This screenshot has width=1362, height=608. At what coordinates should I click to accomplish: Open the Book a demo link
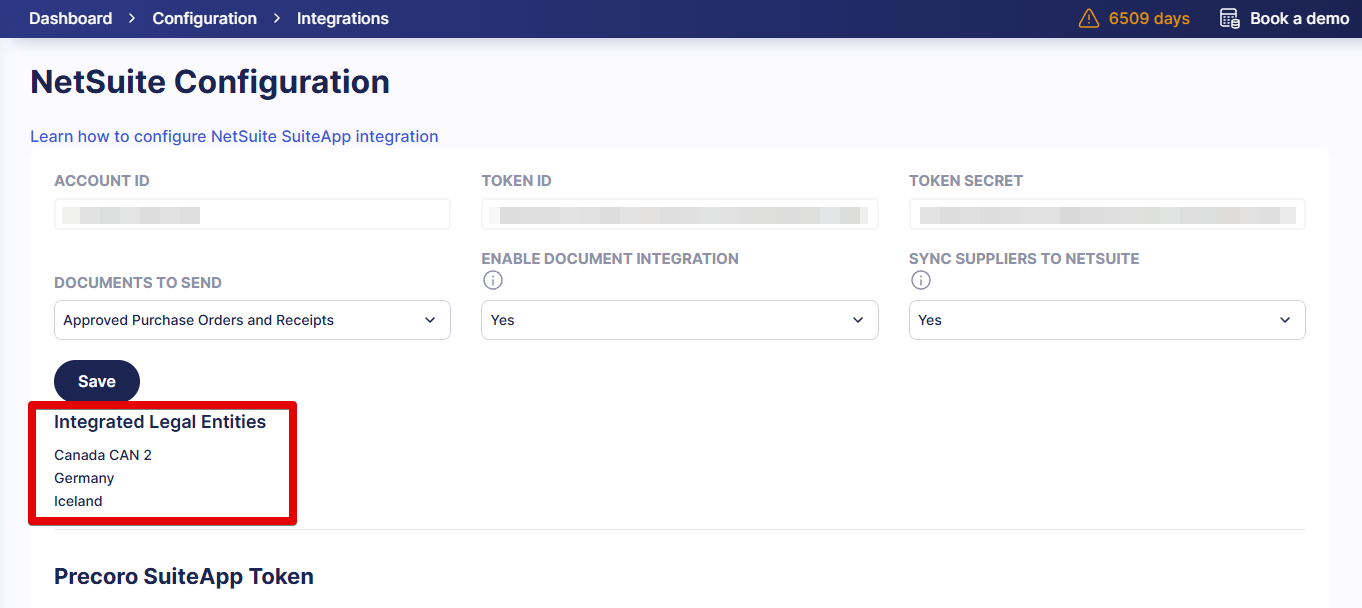1299,18
